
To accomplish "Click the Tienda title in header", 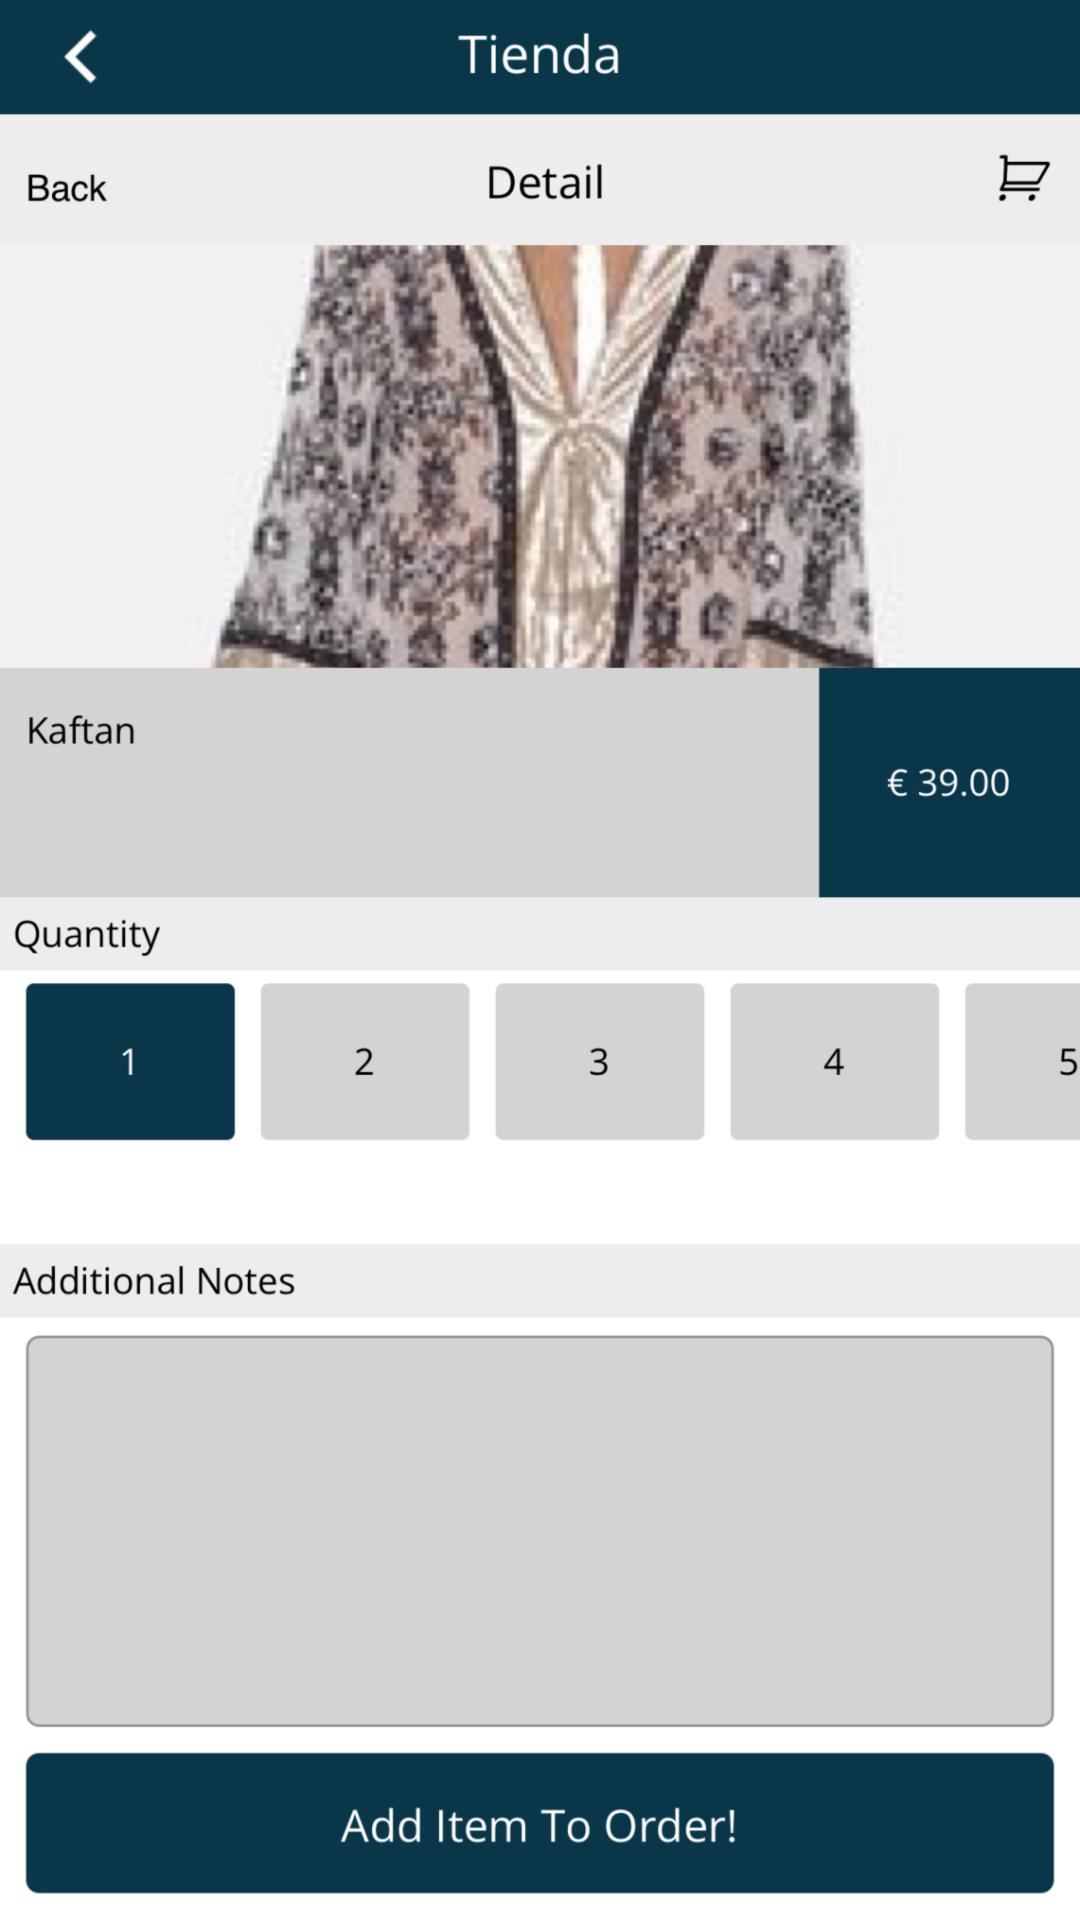I will click(539, 54).
